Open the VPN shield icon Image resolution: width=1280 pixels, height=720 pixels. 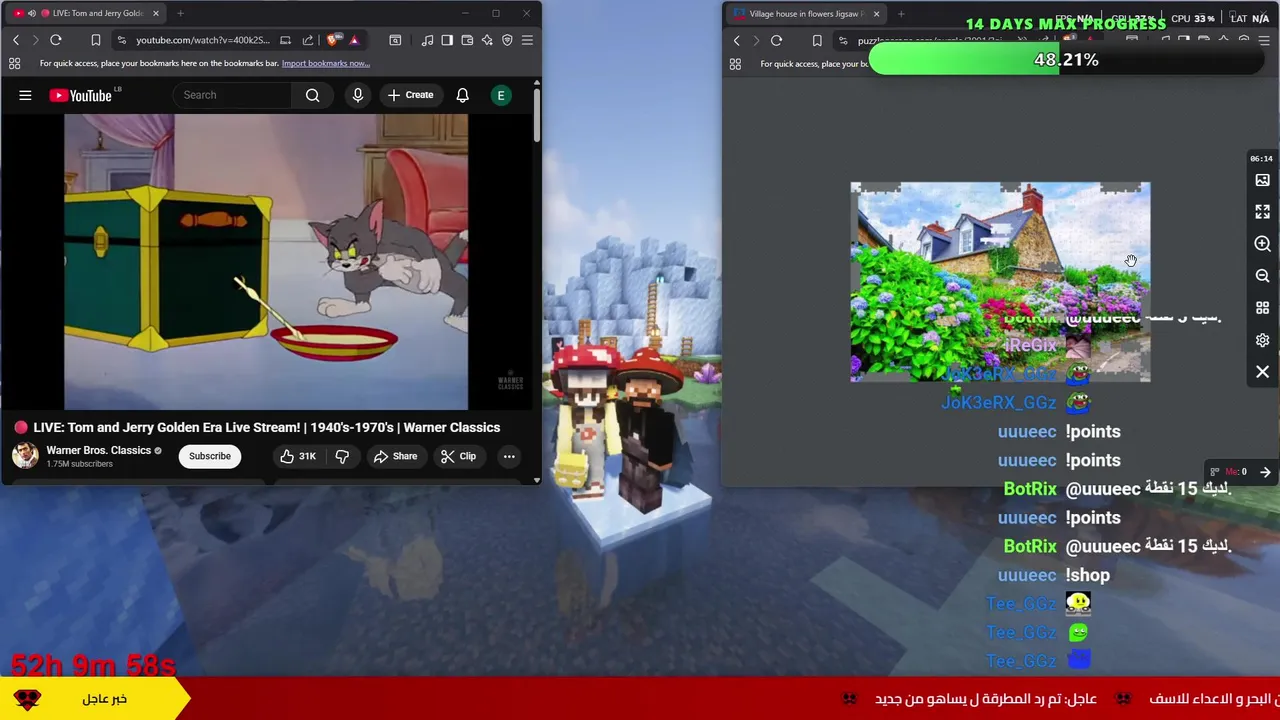click(507, 40)
